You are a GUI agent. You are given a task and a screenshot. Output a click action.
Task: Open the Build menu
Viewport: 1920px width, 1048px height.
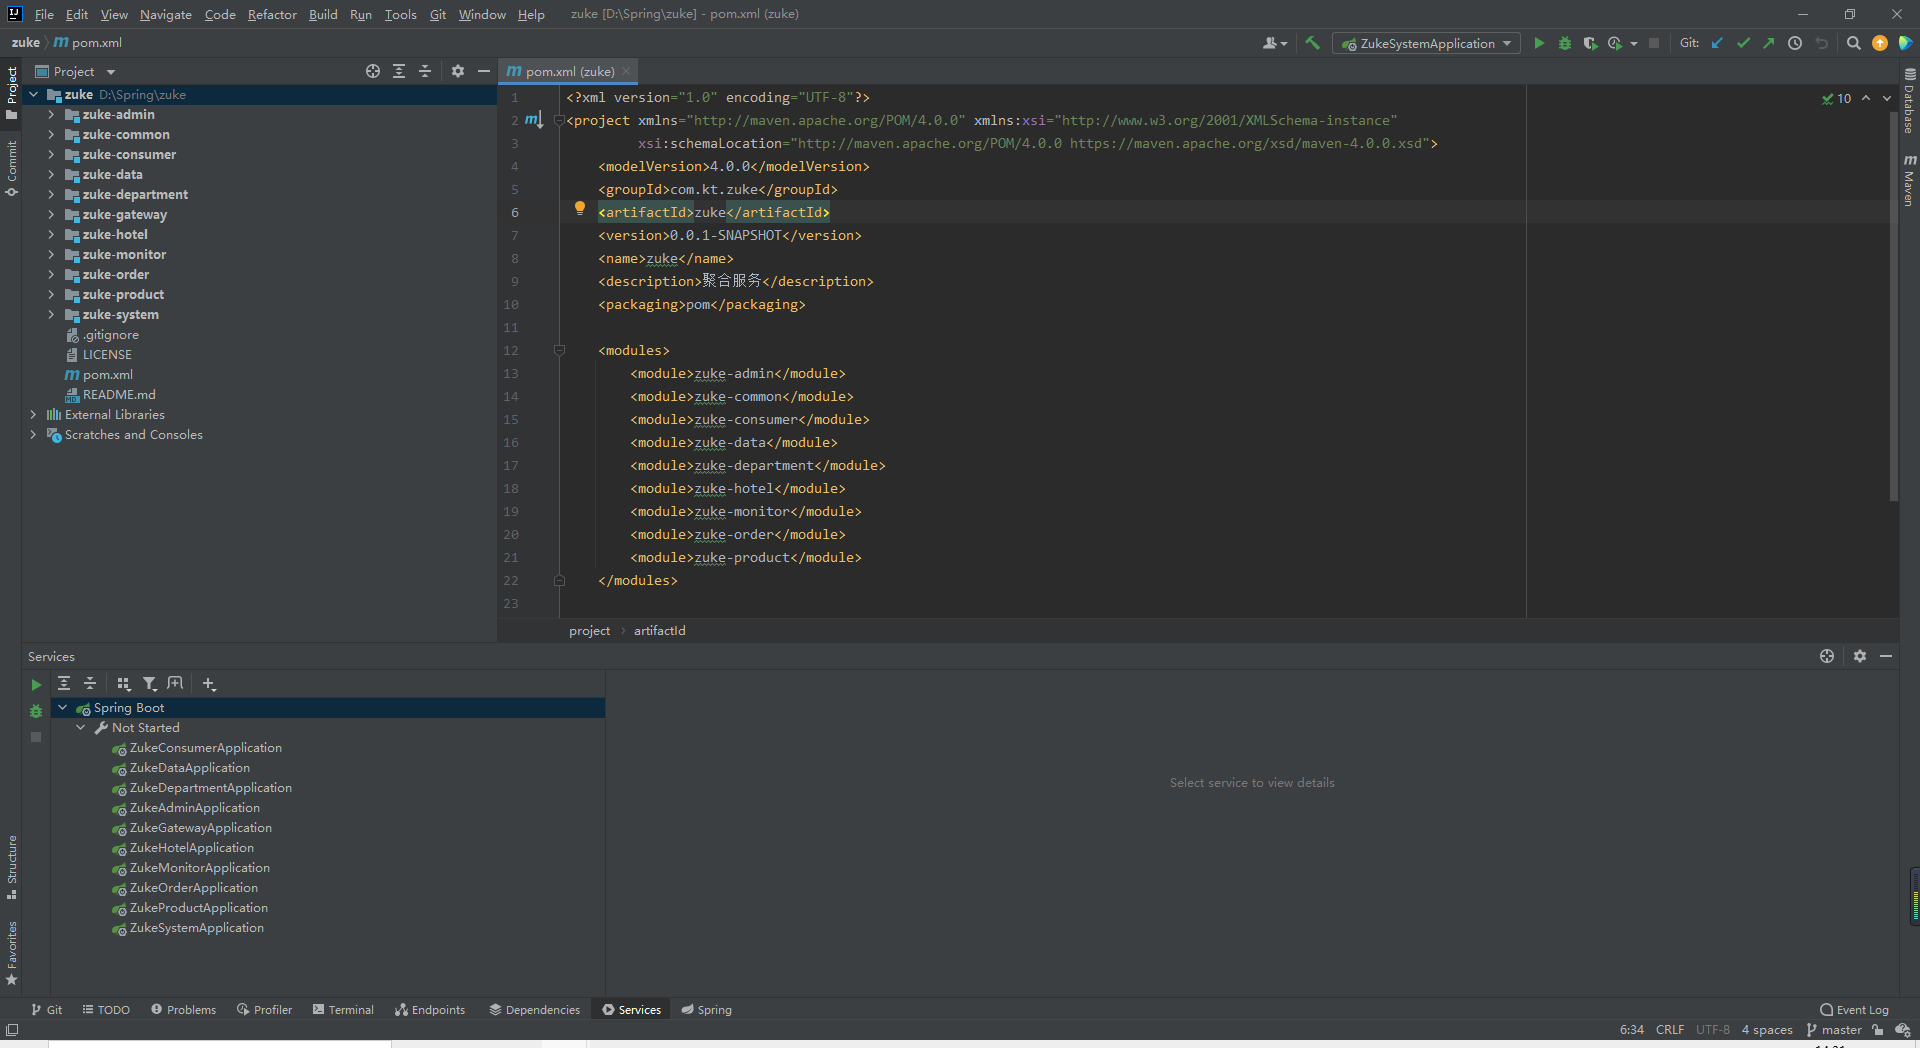click(323, 14)
